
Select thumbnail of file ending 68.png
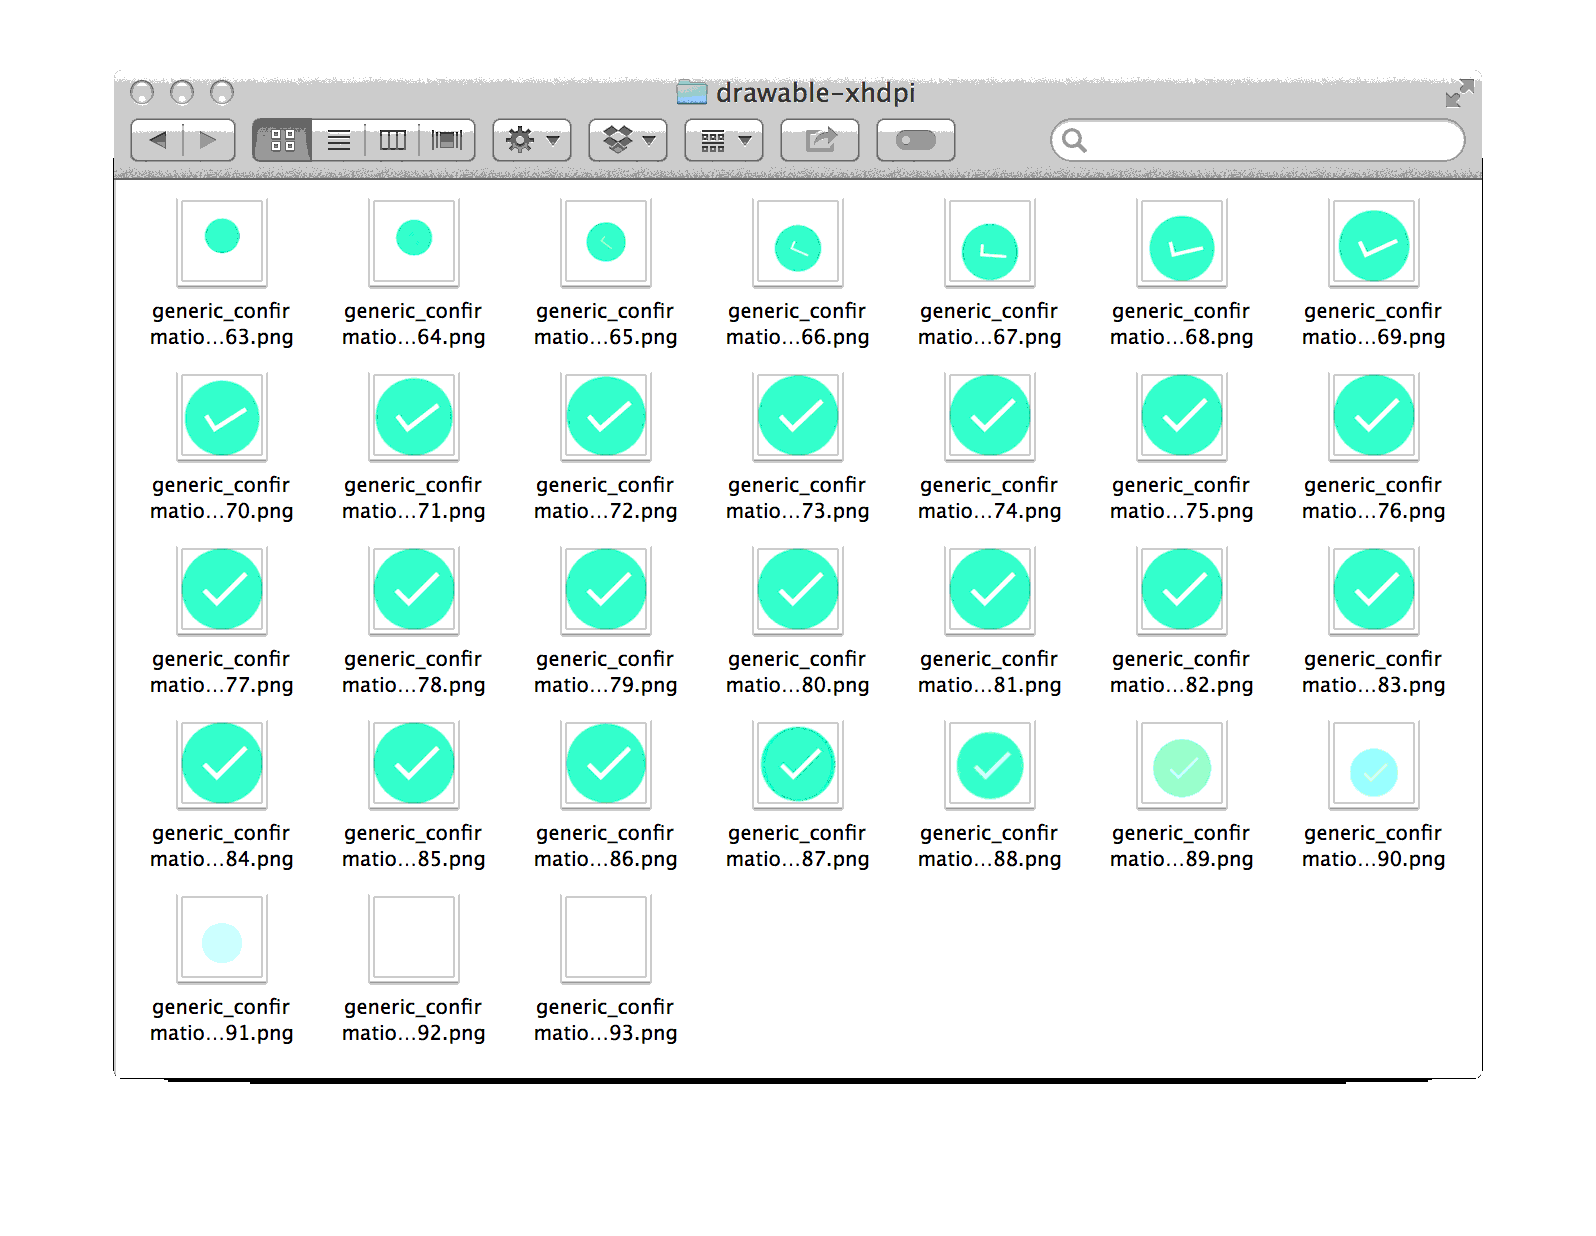coord(1182,243)
